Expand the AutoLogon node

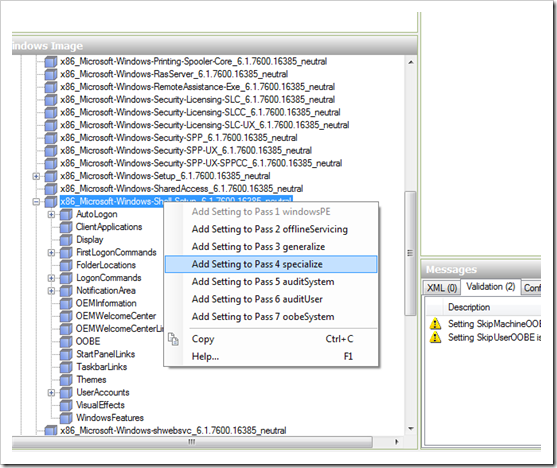click(52, 214)
